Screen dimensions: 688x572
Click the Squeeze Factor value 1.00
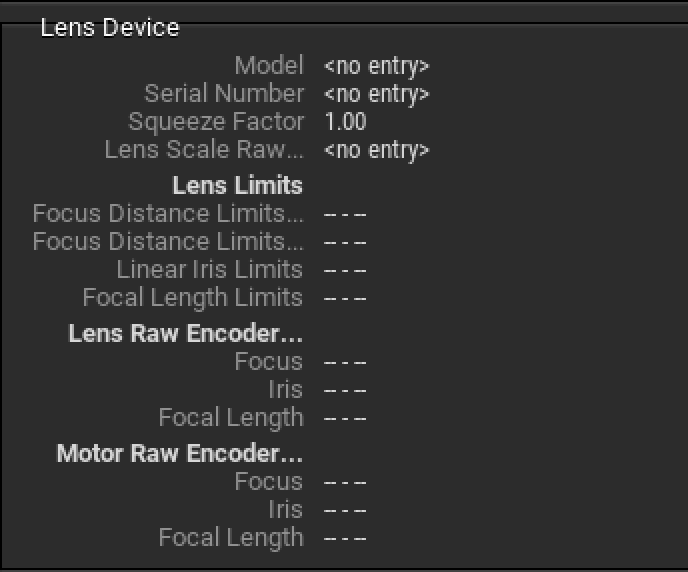(x=345, y=122)
